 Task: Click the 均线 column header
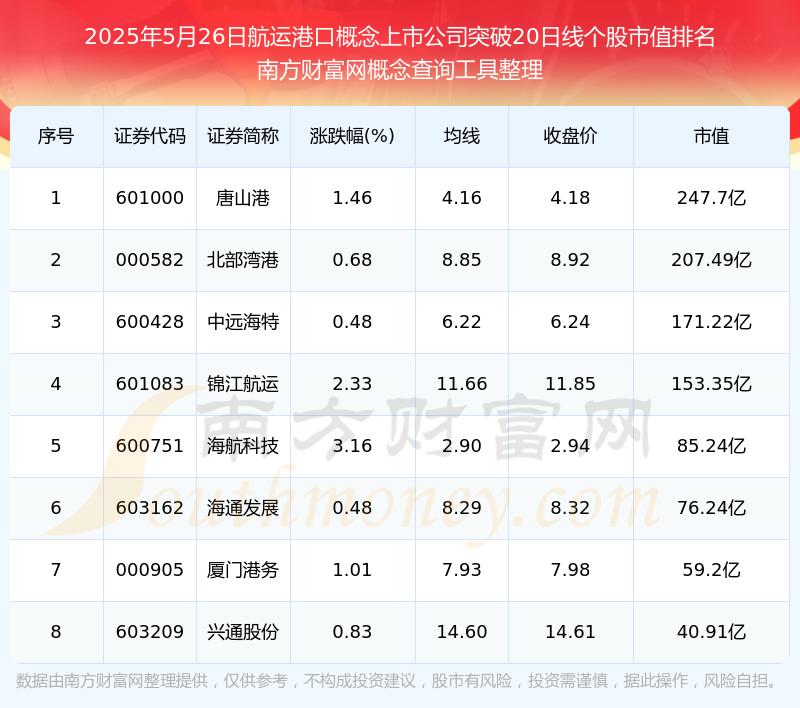point(462,136)
